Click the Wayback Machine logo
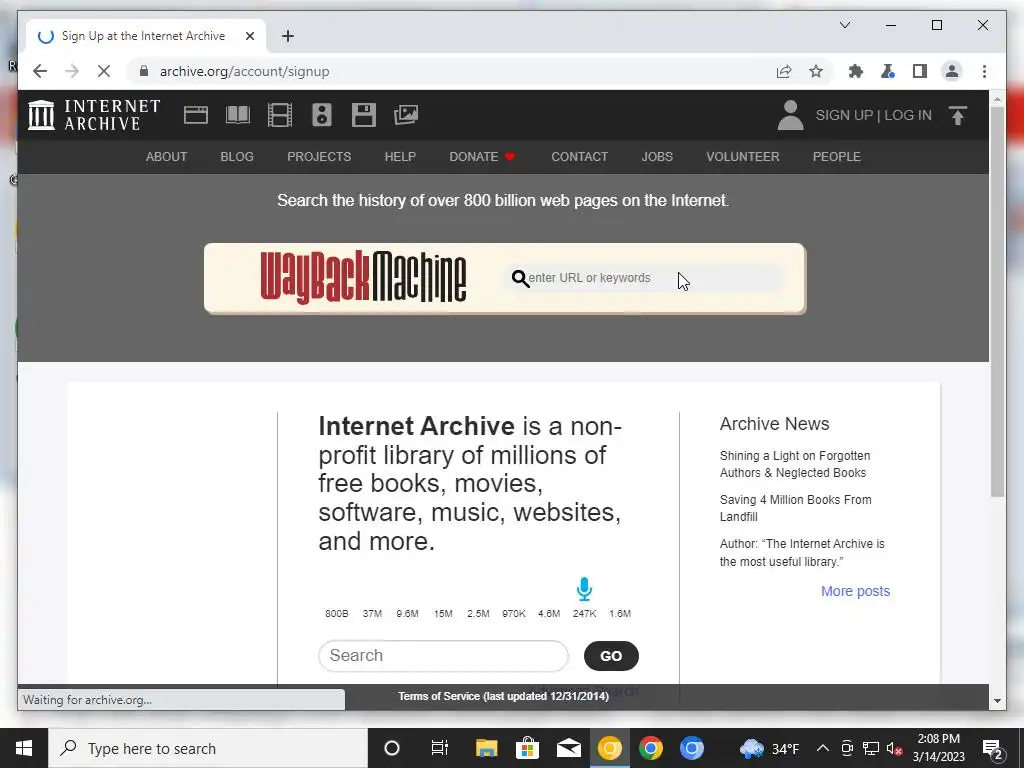1024x768 pixels. [x=363, y=278]
